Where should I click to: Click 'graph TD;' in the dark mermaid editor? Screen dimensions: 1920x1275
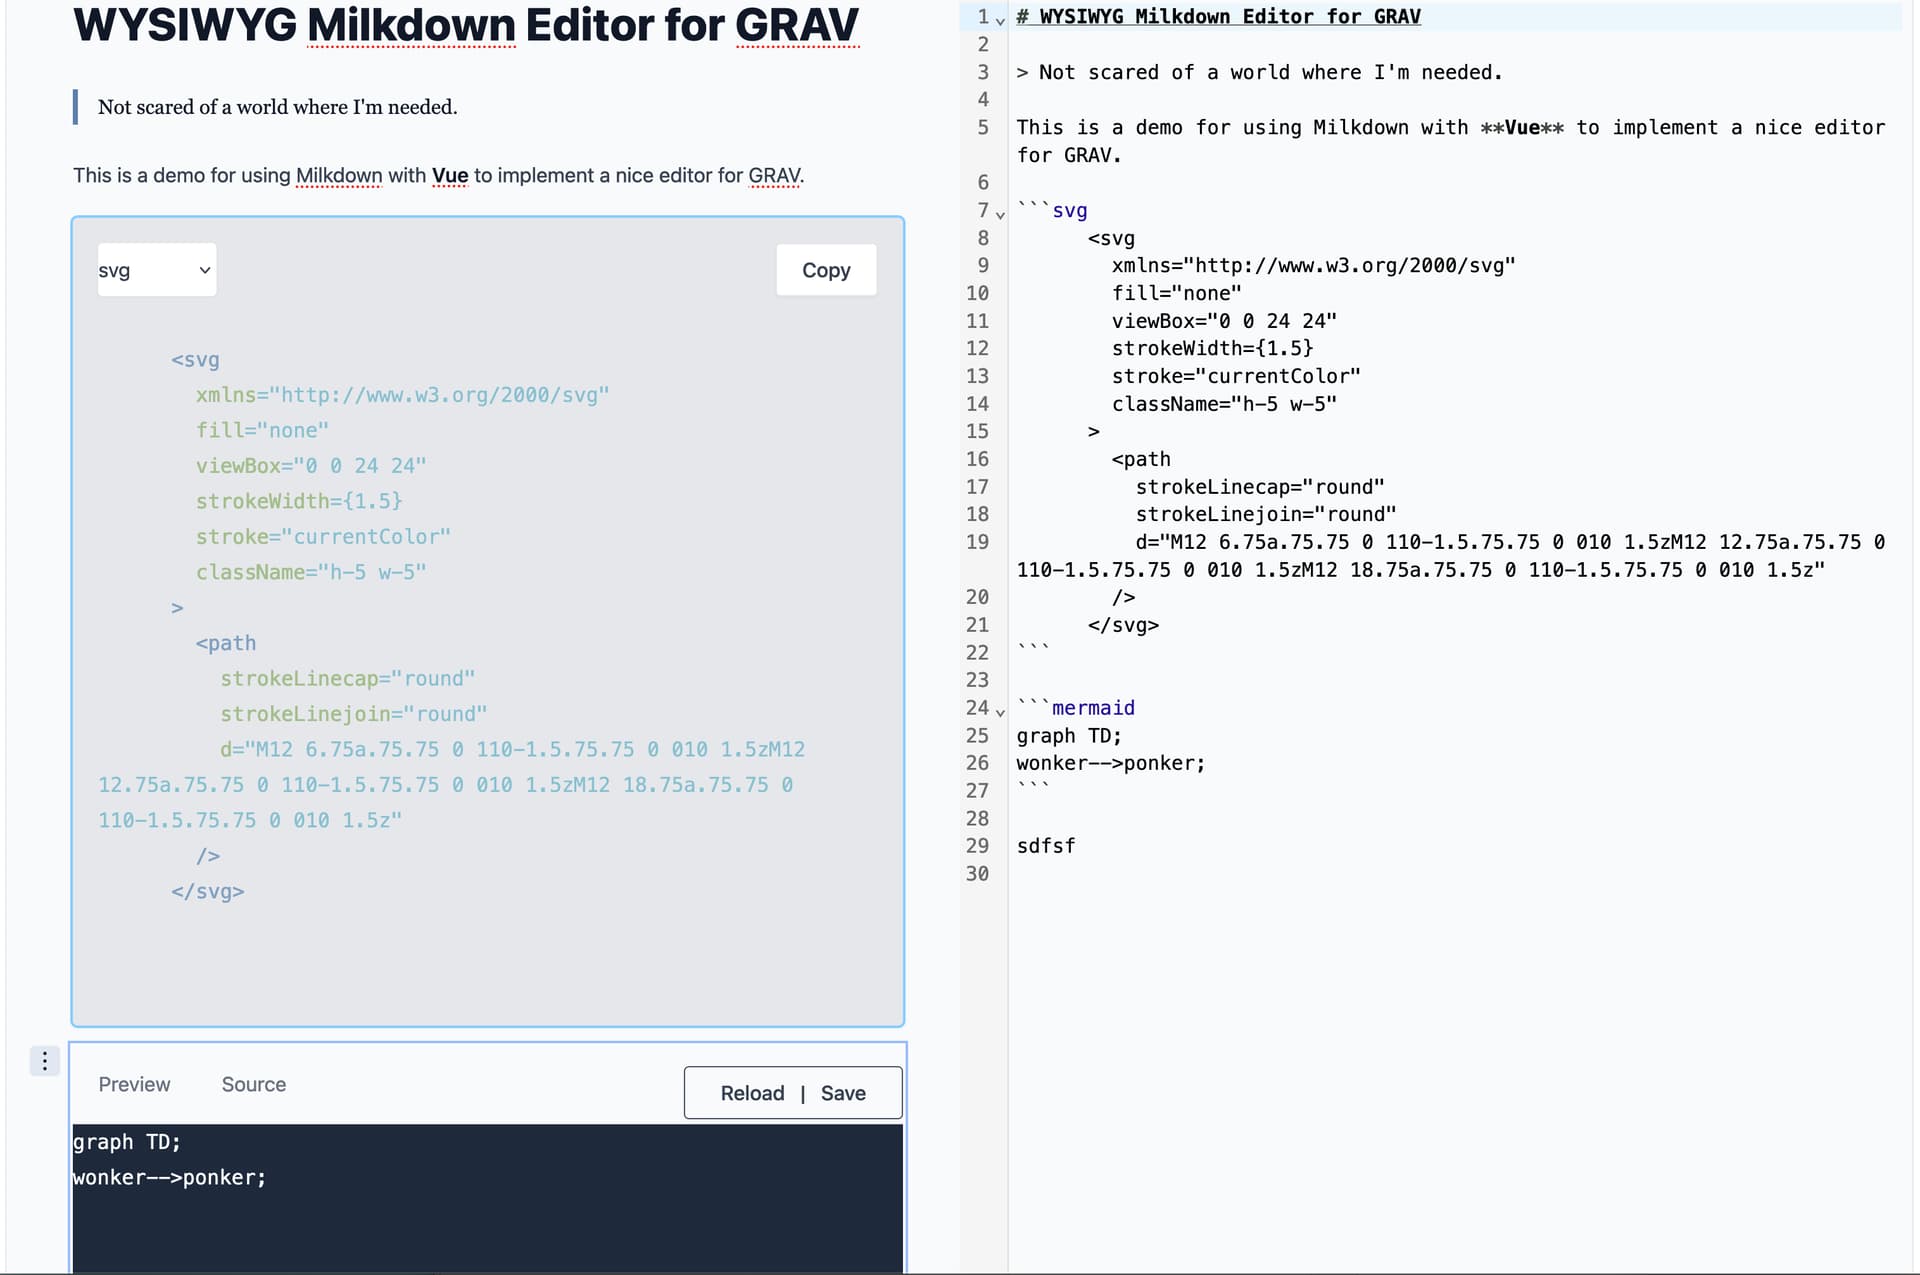tap(127, 1142)
